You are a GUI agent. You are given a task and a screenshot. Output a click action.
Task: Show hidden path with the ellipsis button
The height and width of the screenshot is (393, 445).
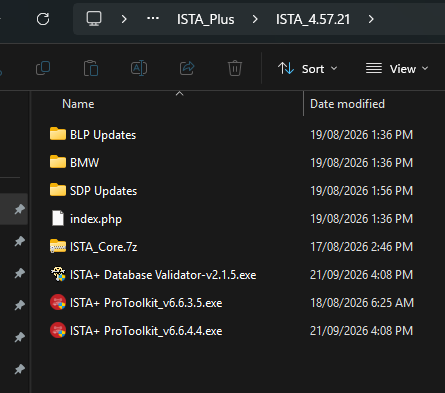[153, 19]
